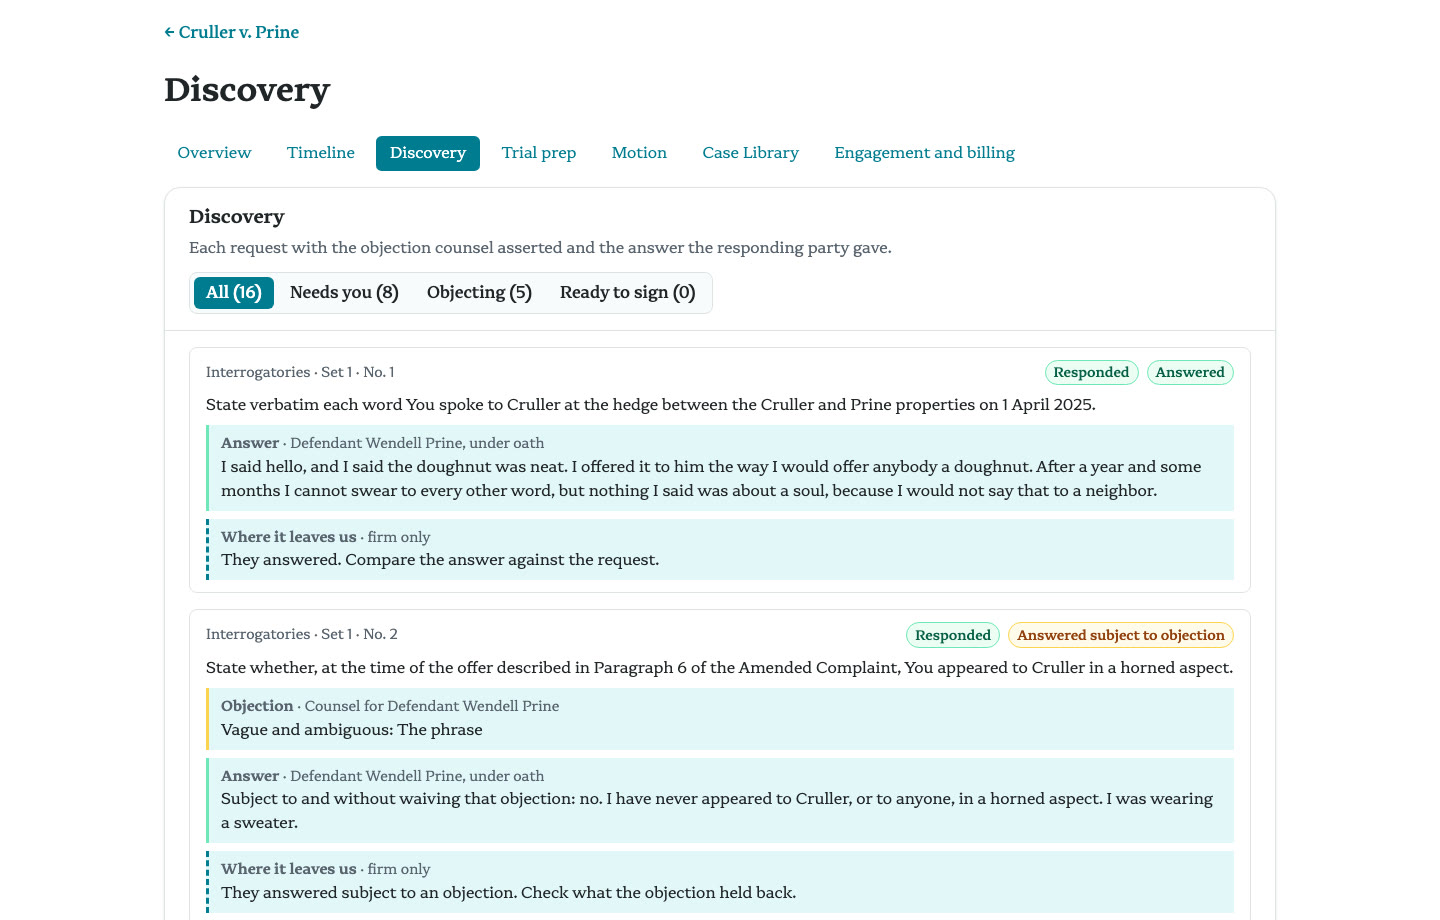This screenshot has height=920, width=1440.
Task: Open the Overview tab
Action: point(214,153)
